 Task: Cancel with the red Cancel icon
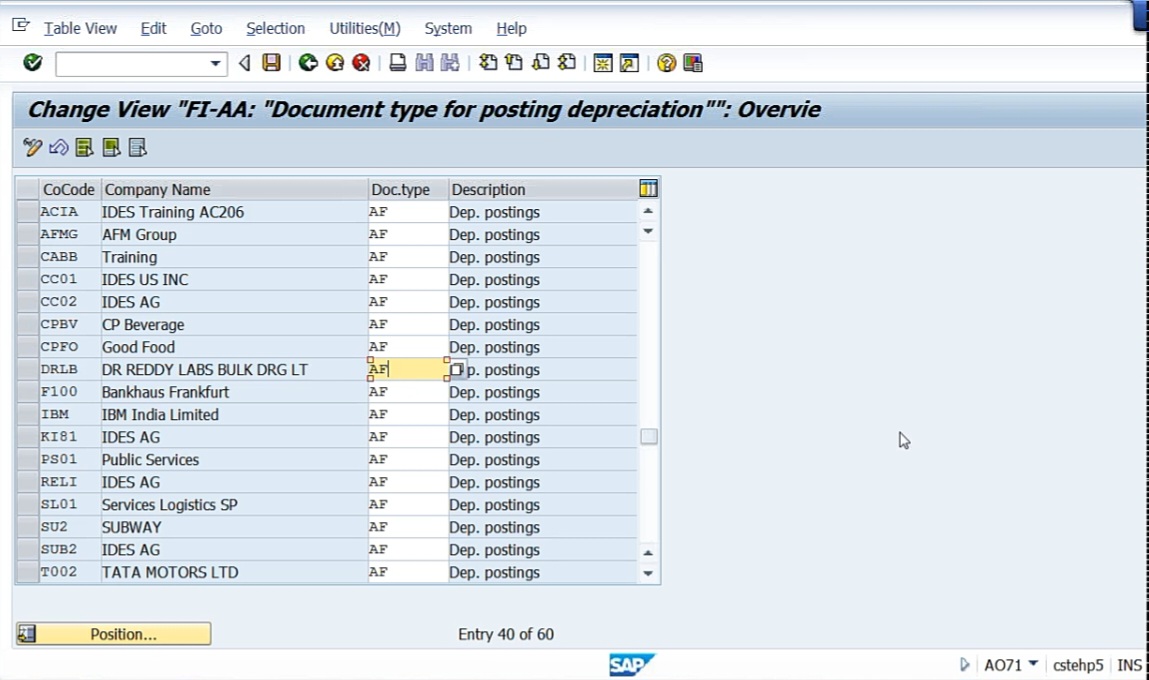coord(361,63)
